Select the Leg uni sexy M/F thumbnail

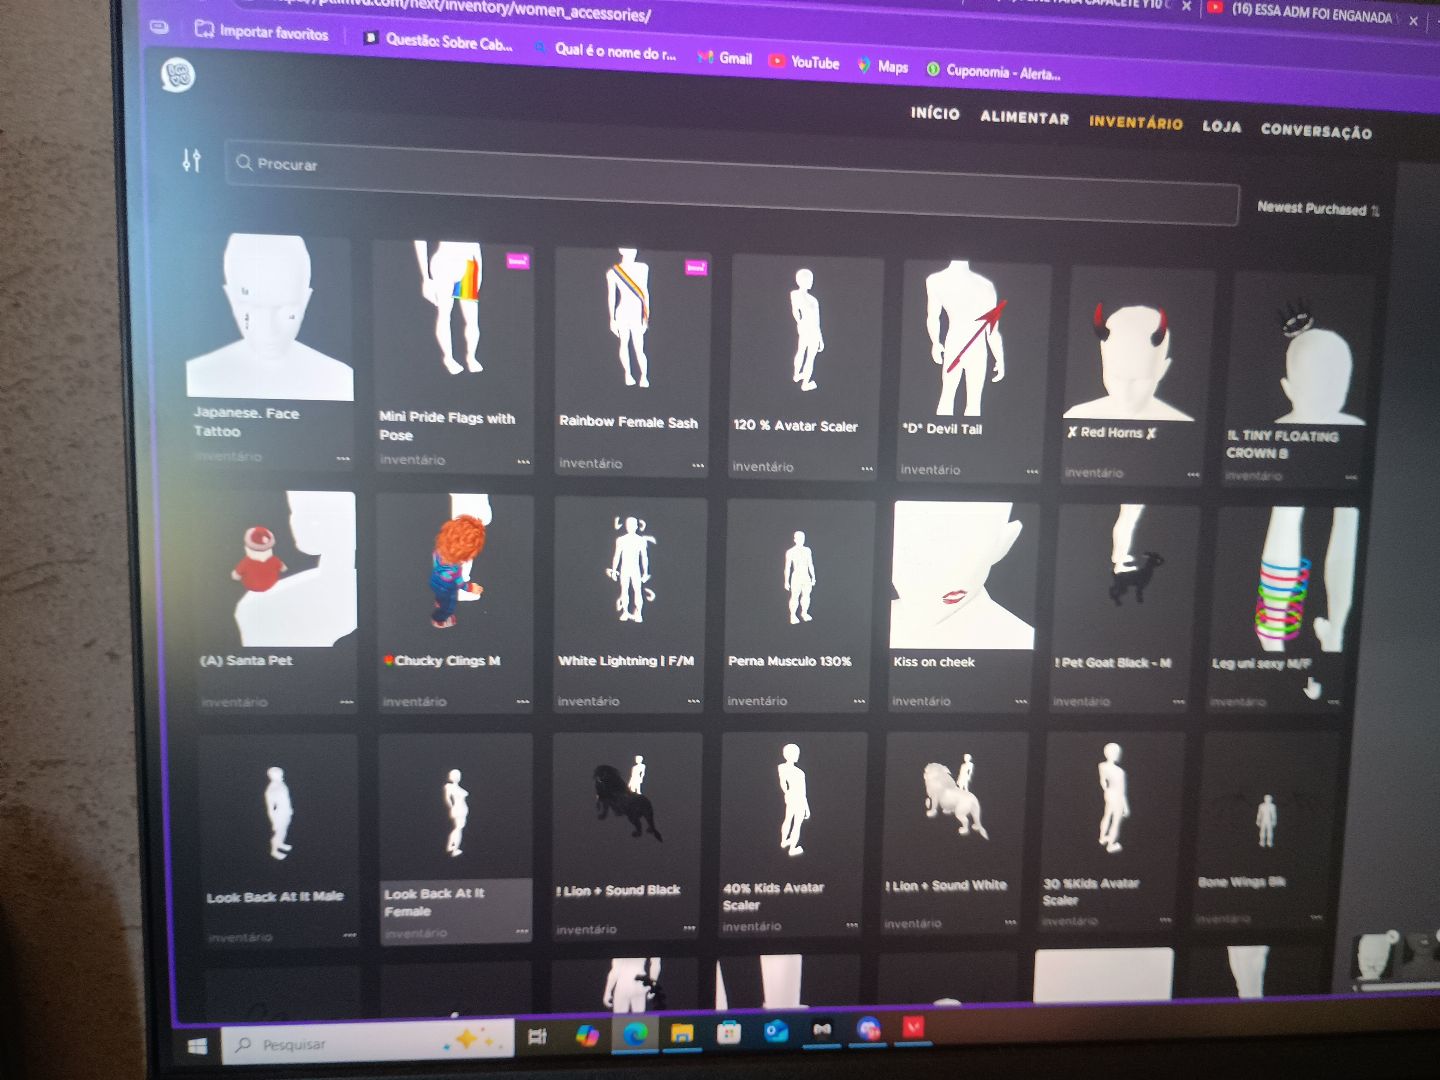pos(1288,578)
